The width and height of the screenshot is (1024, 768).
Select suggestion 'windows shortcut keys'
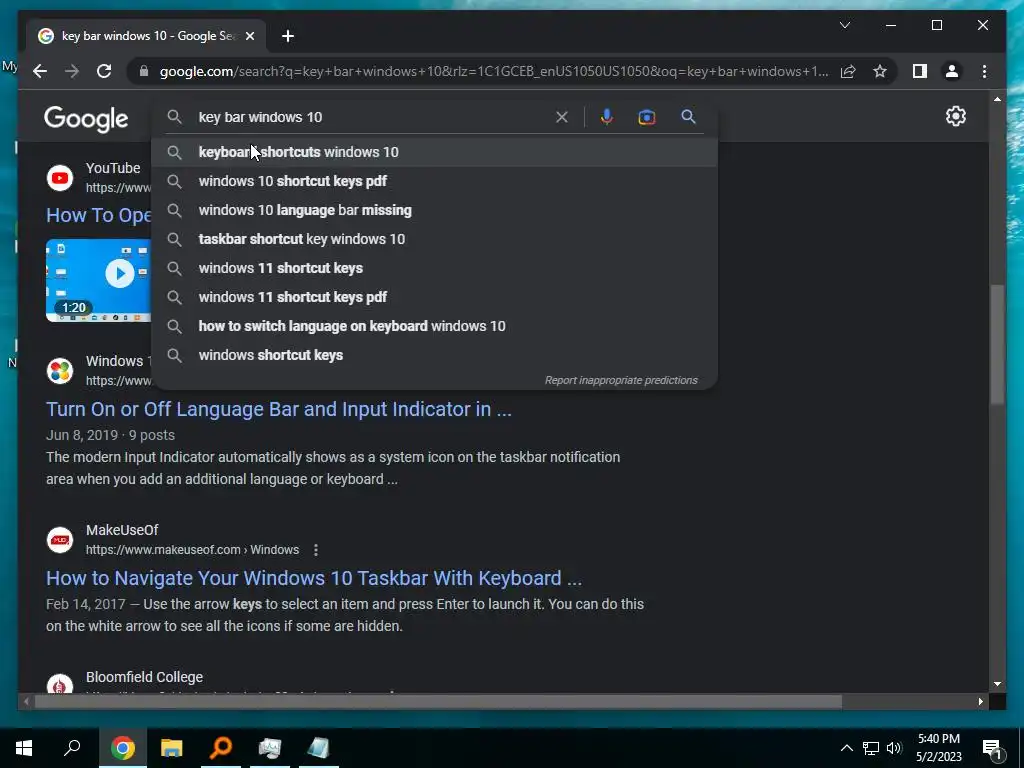434,355
